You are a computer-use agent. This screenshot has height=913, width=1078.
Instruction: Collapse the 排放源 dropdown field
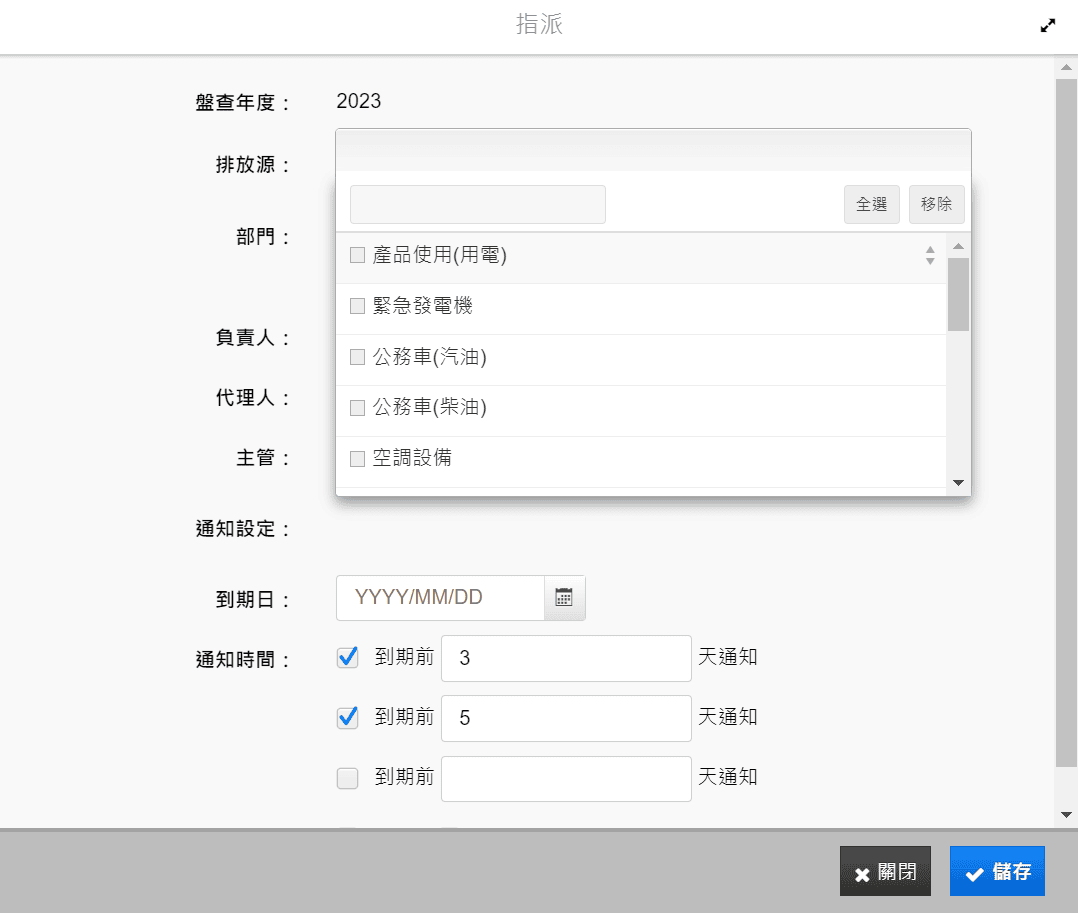pos(653,150)
